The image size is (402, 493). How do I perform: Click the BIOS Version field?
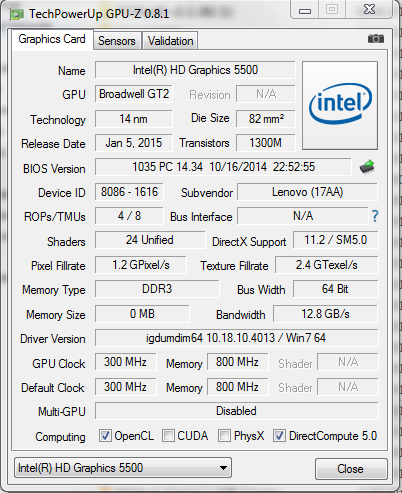[x=223, y=167]
